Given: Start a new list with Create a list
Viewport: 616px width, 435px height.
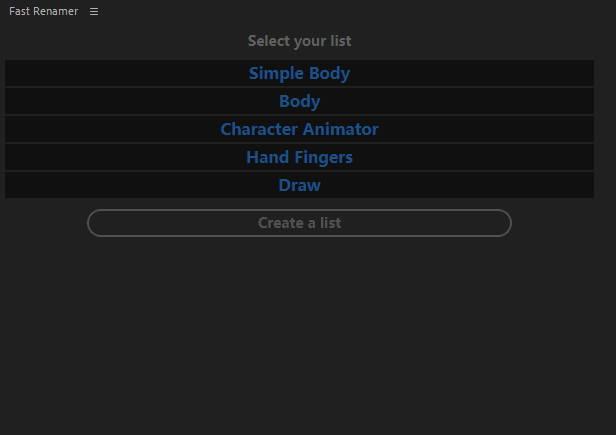Looking at the screenshot, I should [299, 223].
